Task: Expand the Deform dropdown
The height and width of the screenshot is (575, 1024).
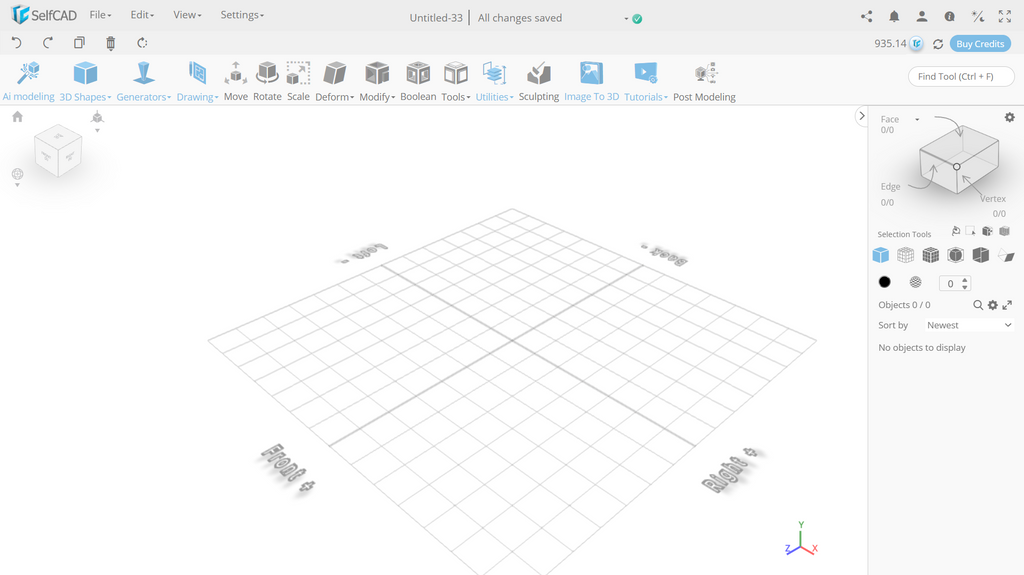Action: click(x=334, y=82)
